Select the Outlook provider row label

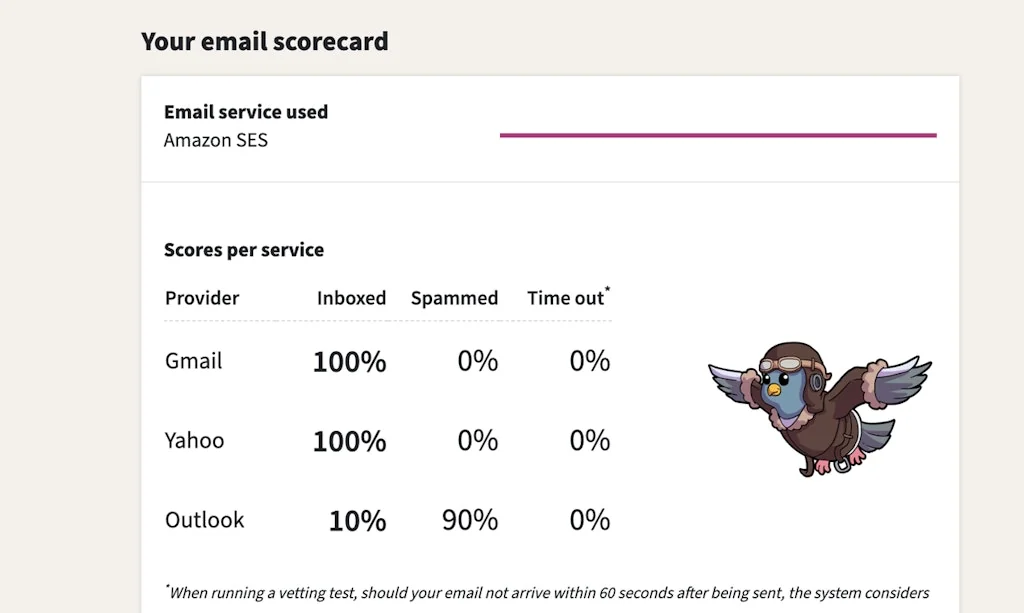(x=204, y=520)
